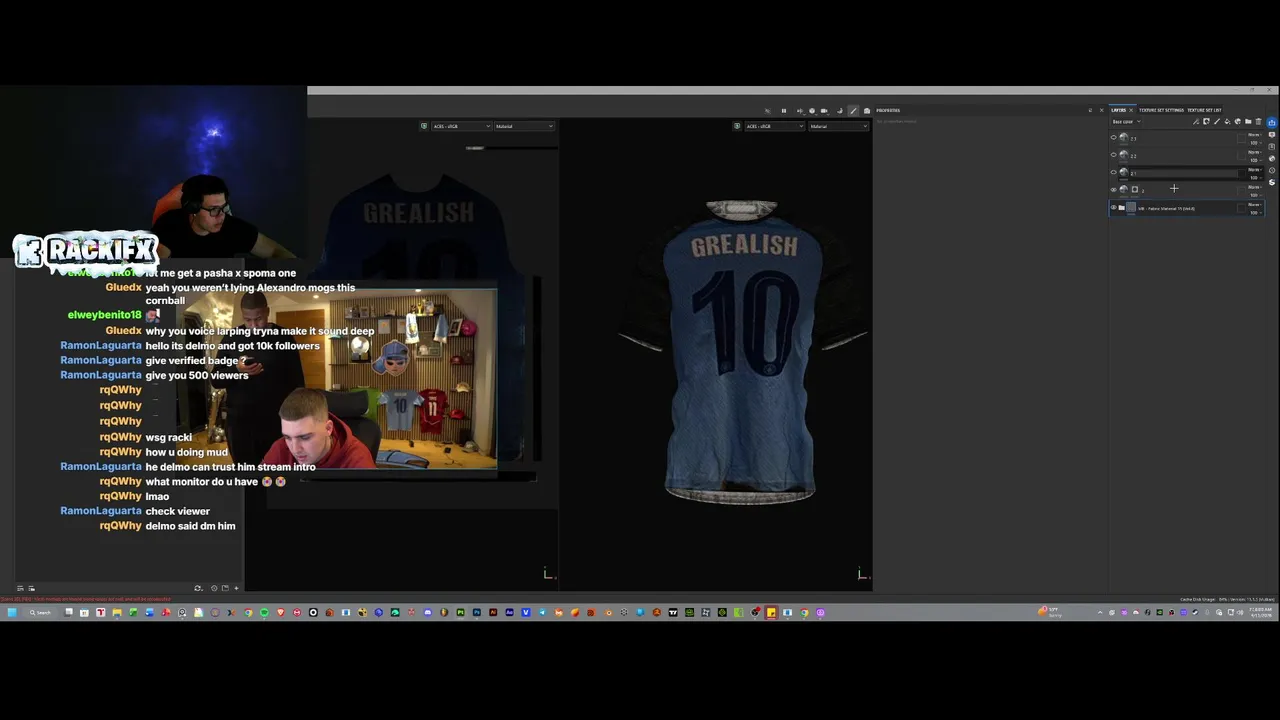Click the sphere thumbnail of layer 2.1
Viewport: 1280px width, 720px height.
pyautogui.click(x=1123, y=172)
